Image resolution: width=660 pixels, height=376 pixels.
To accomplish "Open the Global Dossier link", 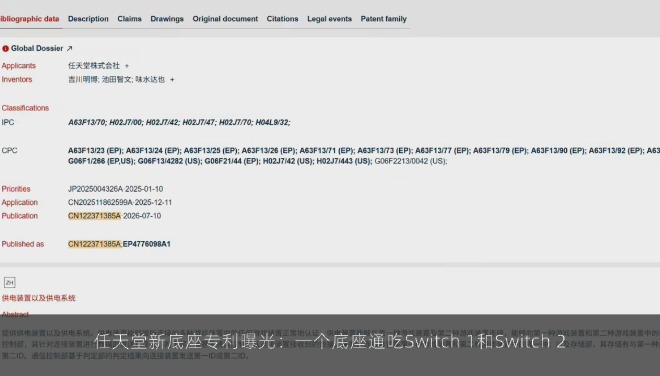I will (x=37, y=48).
